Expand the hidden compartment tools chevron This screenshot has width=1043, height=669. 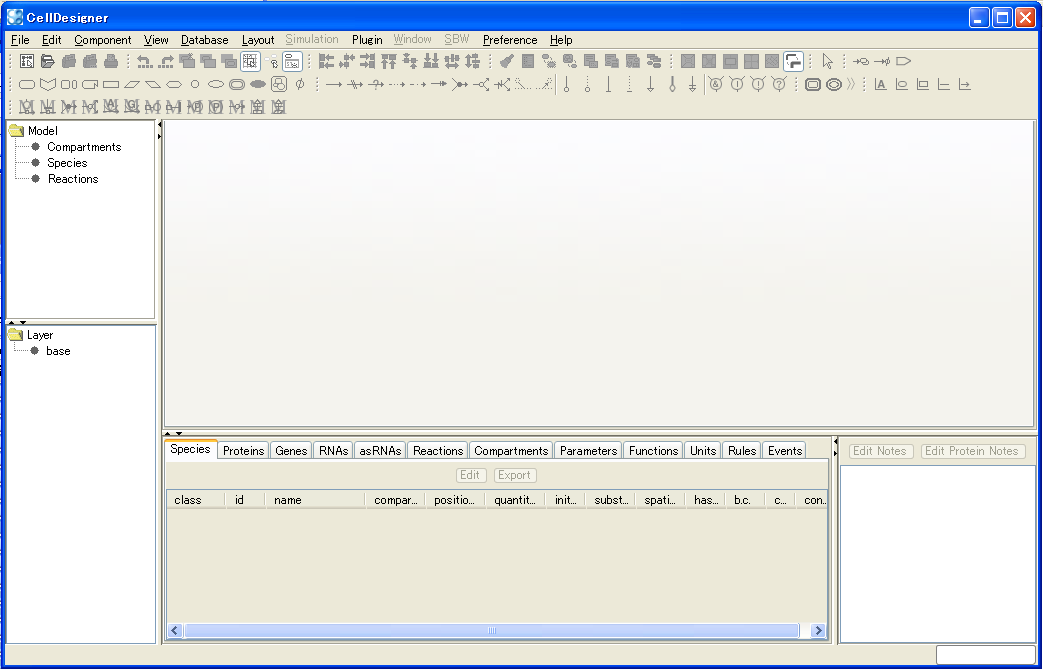(851, 84)
